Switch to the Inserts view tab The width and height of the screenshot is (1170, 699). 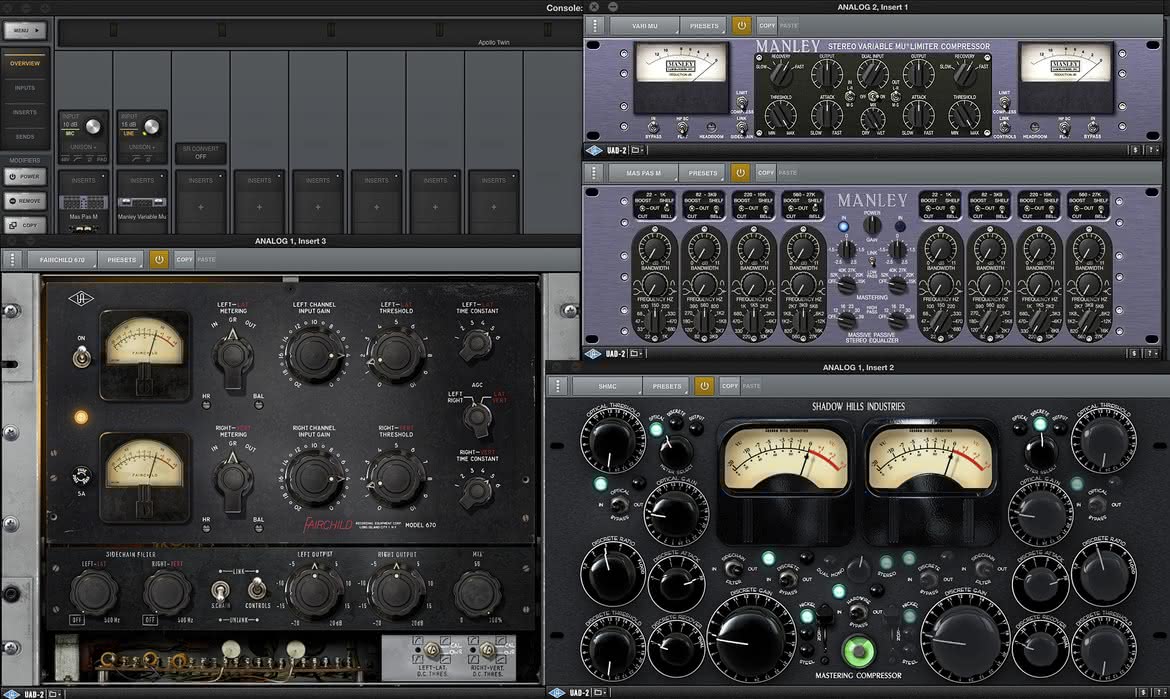(25, 113)
